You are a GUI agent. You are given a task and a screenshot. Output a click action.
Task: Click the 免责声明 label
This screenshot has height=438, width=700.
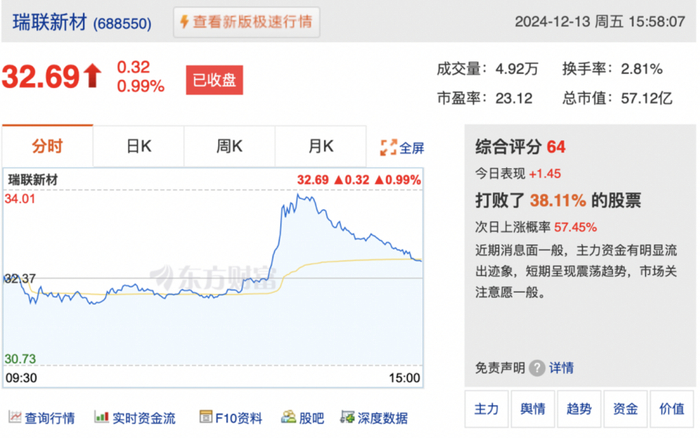pos(500,368)
